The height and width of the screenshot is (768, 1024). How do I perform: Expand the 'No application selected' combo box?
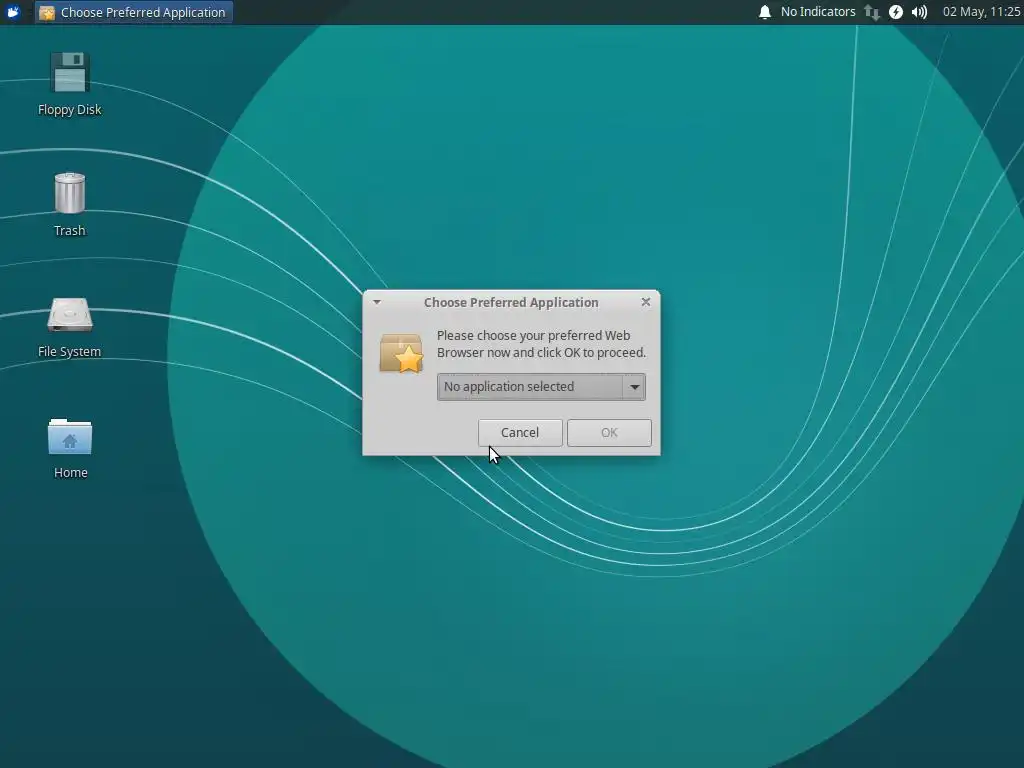541,387
